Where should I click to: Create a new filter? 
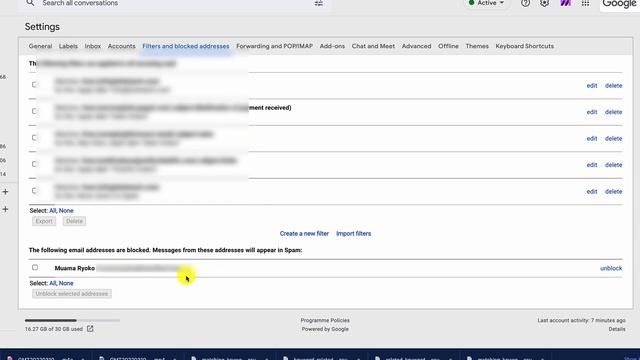tap(304, 233)
